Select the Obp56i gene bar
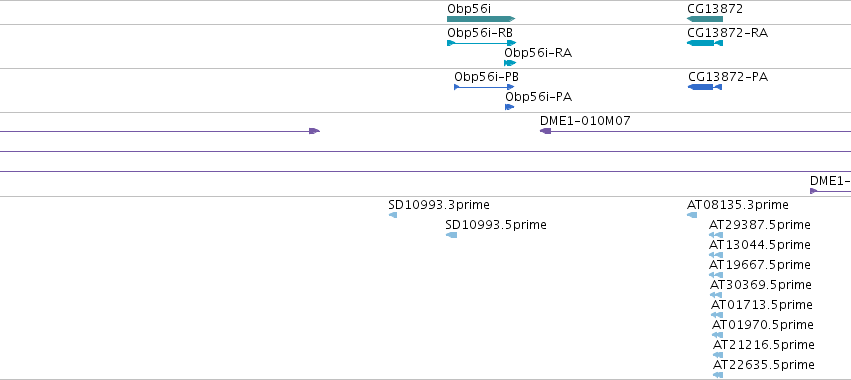Image resolution: width=851 pixels, height=380 pixels. click(x=481, y=19)
